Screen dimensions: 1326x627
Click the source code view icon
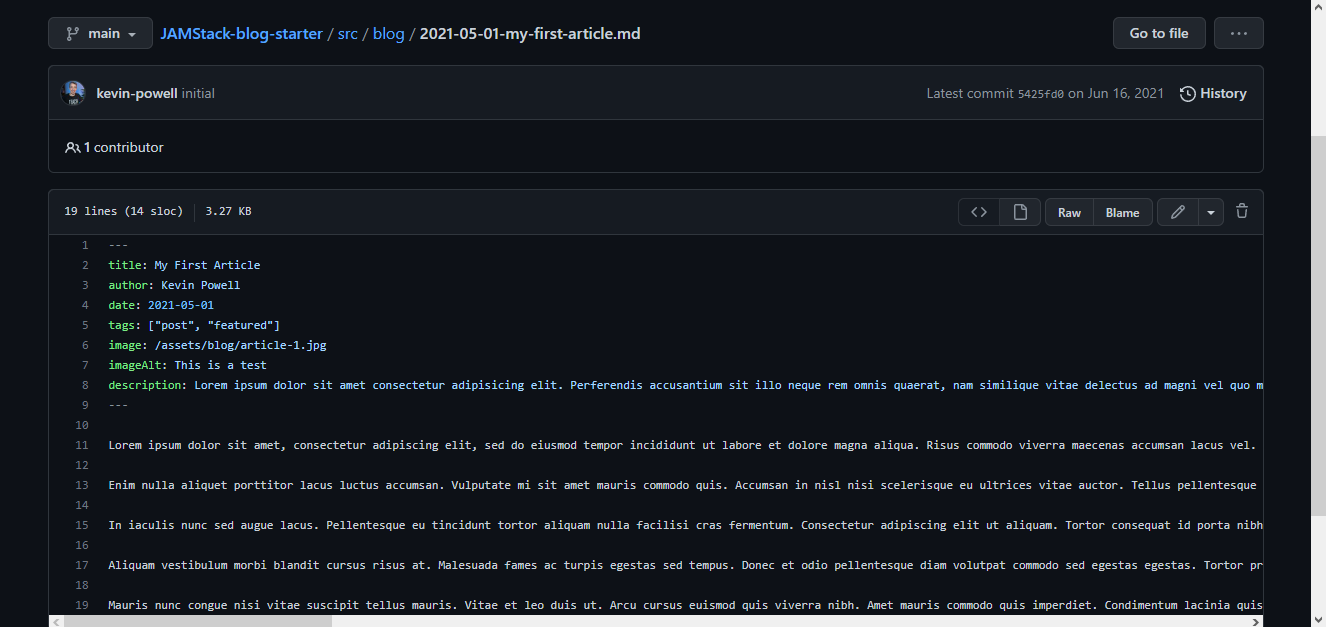(979, 212)
